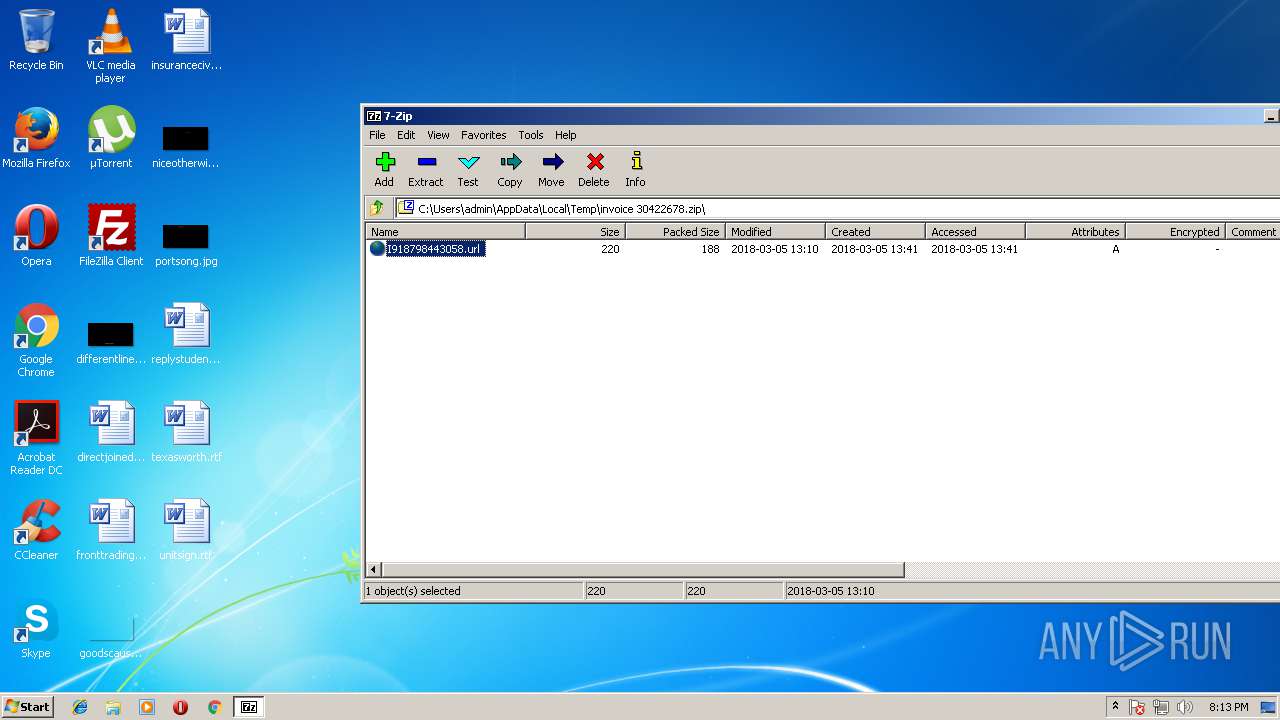Sort by the Size column header
The image size is (1280, 720).
pos(575,231)
